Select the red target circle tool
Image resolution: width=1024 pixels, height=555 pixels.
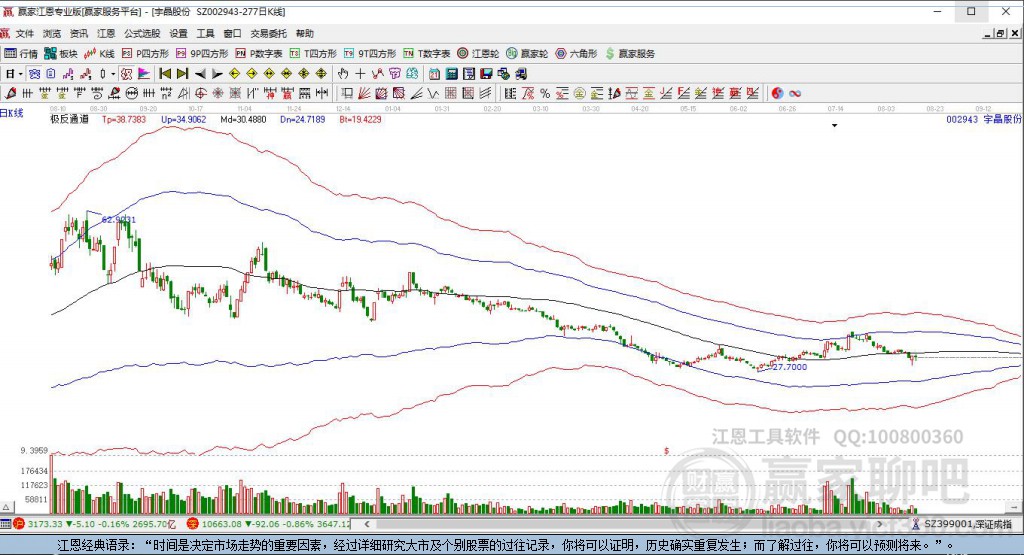coord(200,93)
